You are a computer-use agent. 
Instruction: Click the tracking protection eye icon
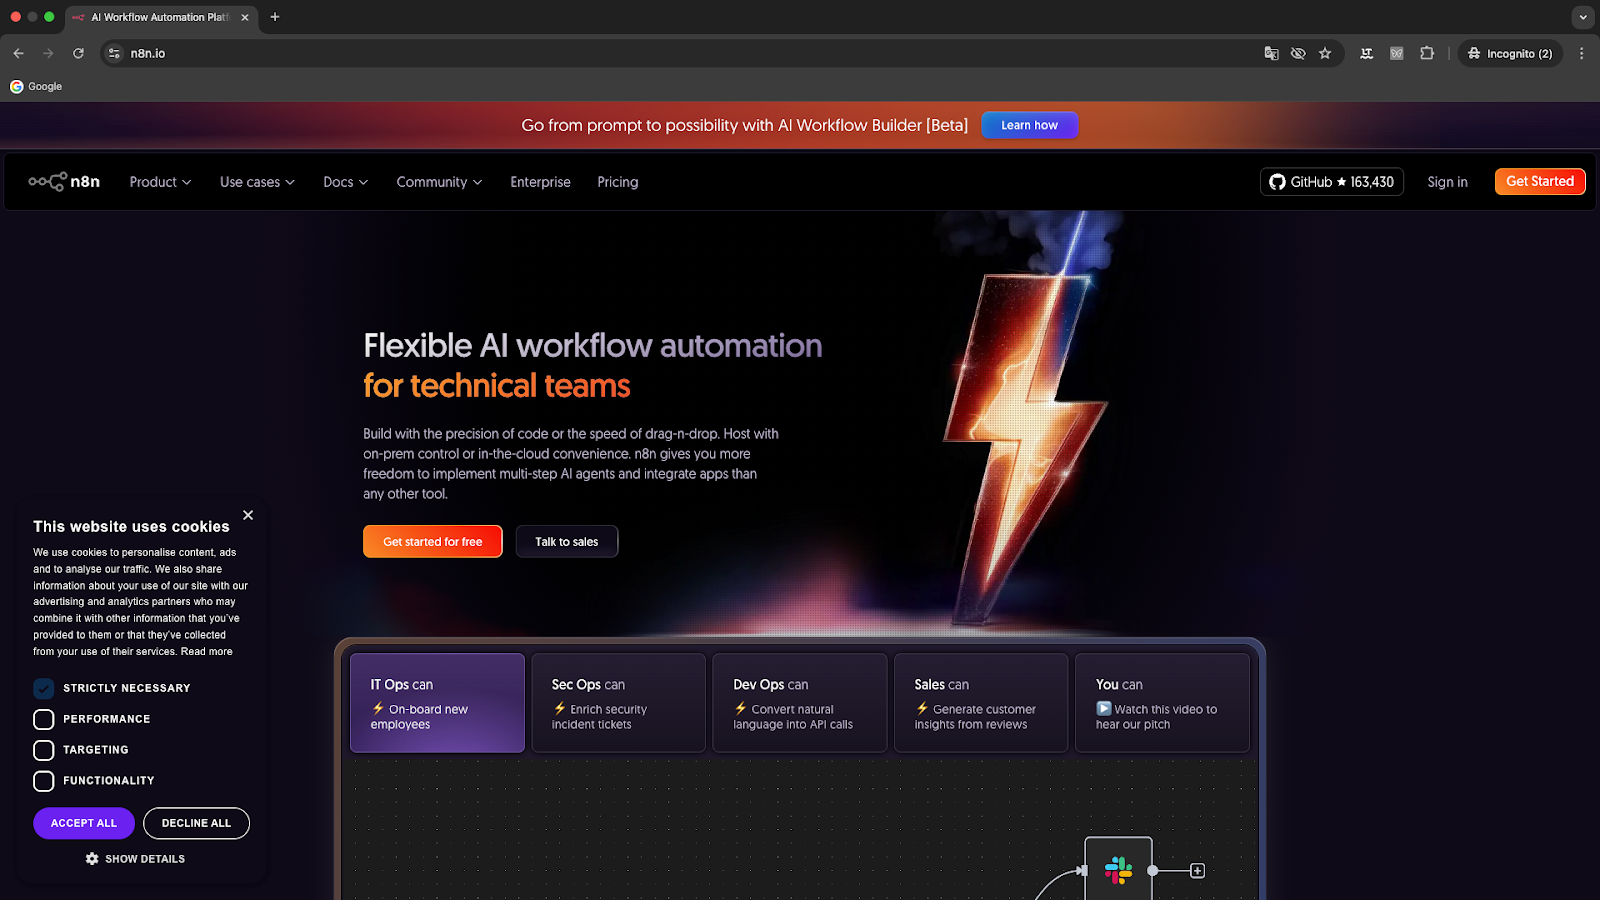click(x=1298, y=53)
